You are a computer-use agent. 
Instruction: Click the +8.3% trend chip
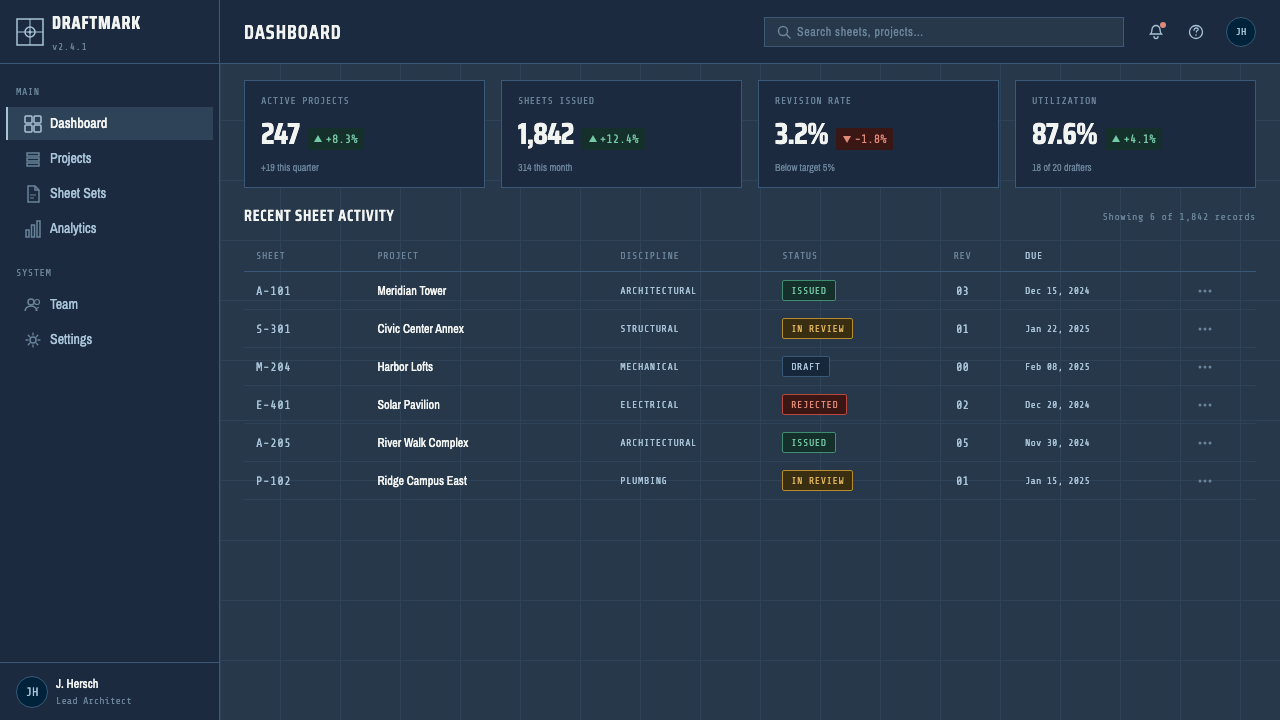point(335,139)
